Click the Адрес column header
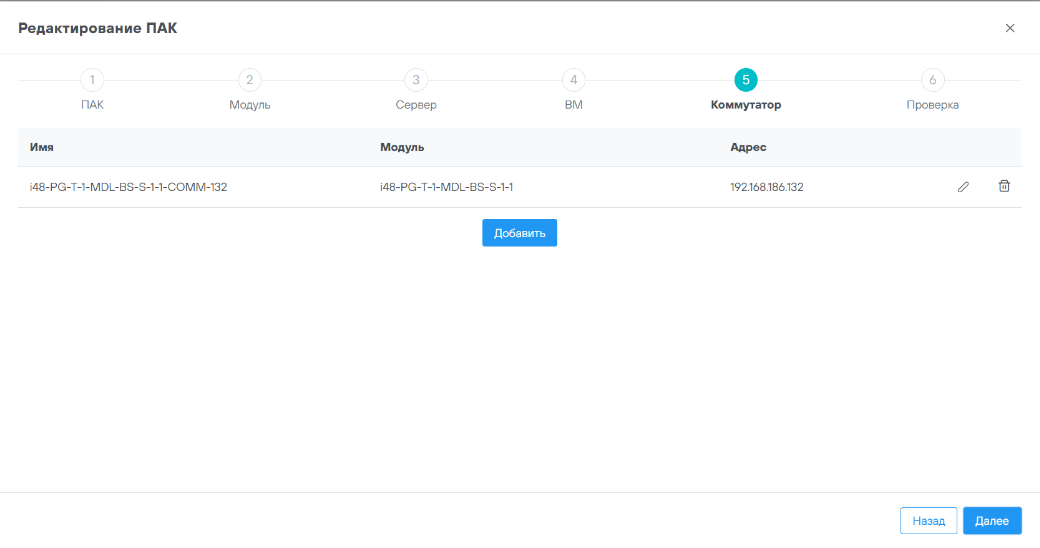The height and width of the screenshot is (548, 1040). [x=748, y=147]
